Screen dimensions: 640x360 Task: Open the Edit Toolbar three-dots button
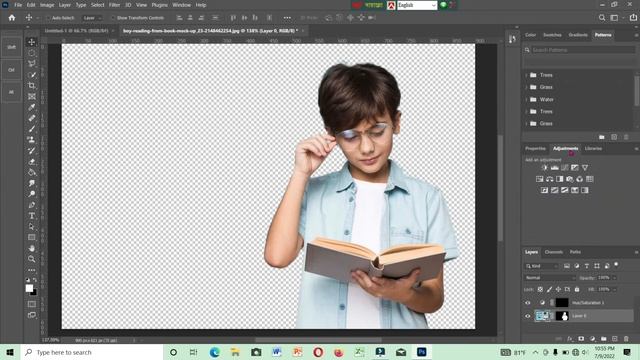(x=31, y=270)
